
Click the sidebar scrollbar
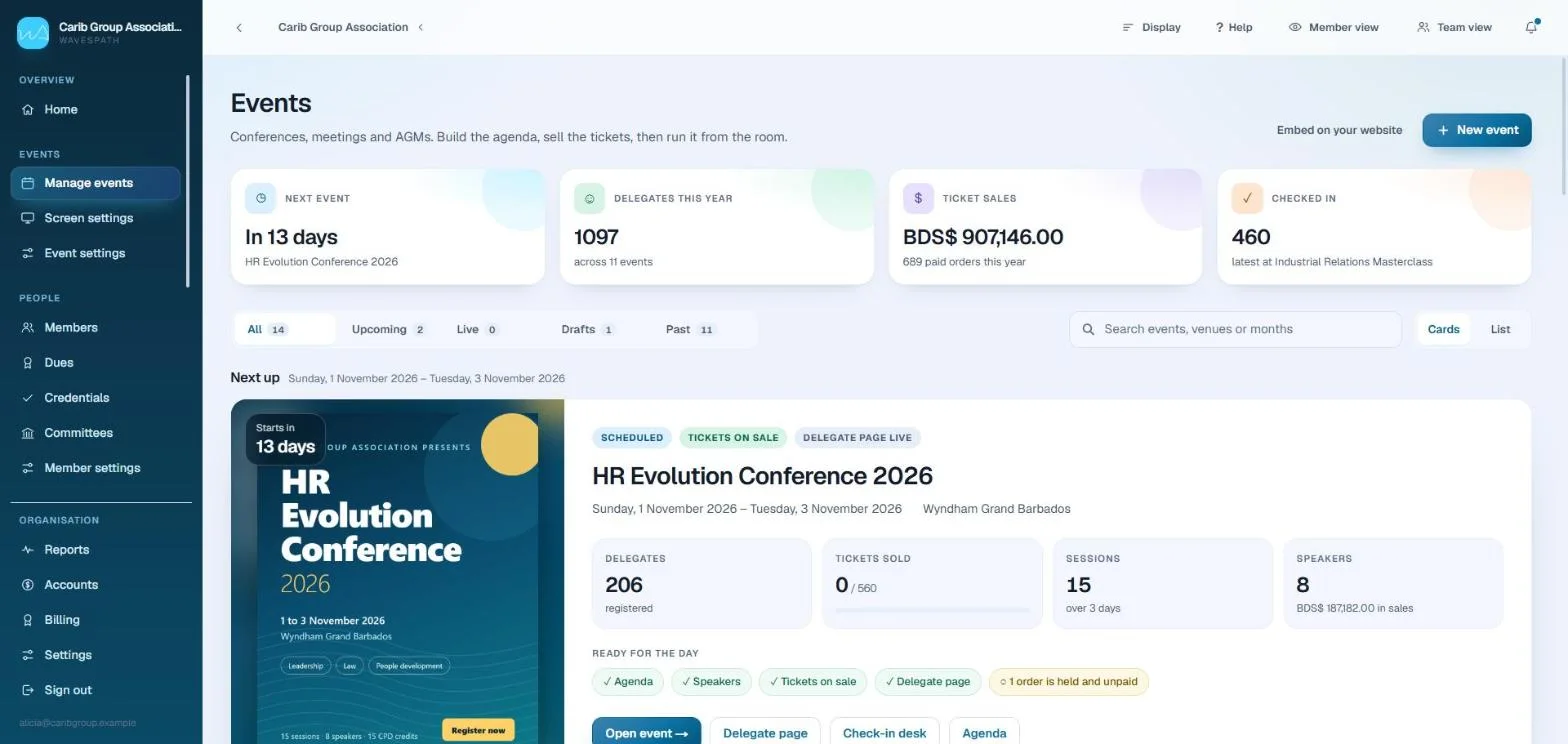[x=188, y=181]
